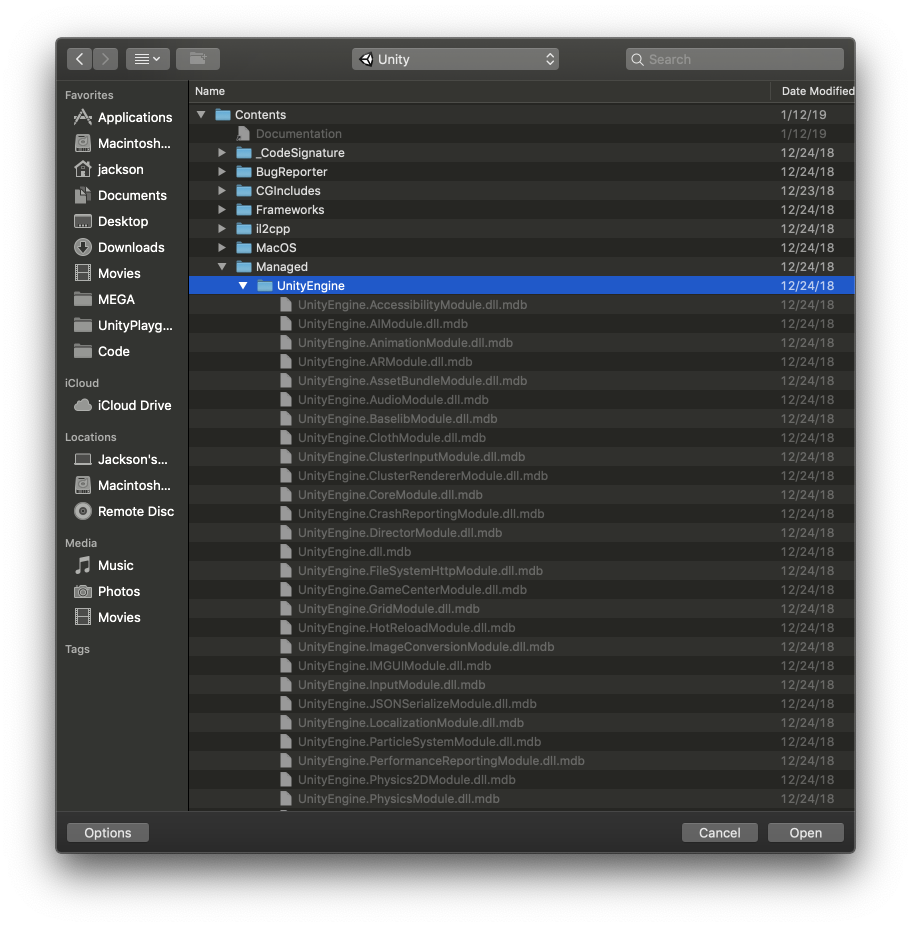Go forward with the right chevron button

(x=105, y=59)
